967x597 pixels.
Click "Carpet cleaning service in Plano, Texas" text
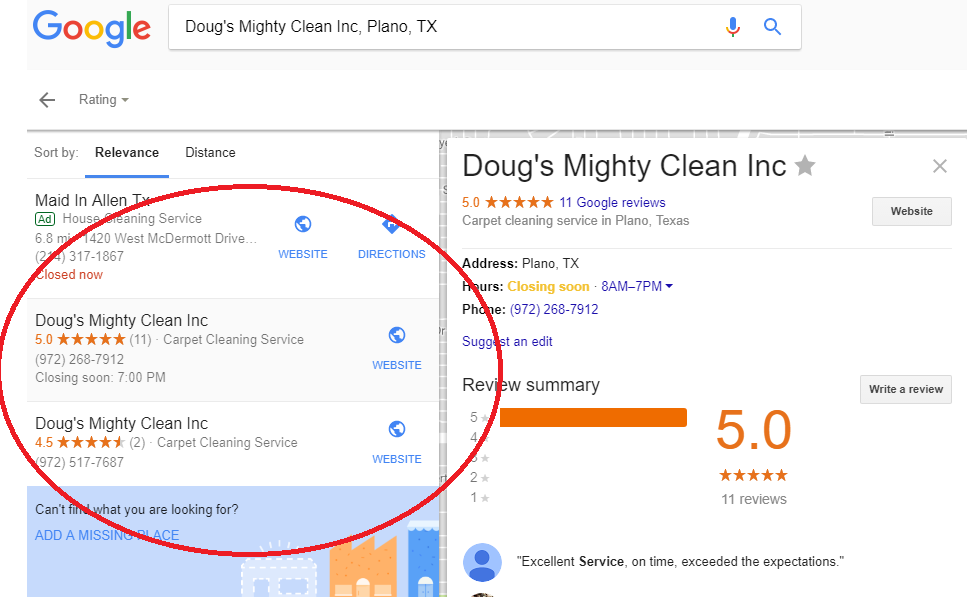click(x=575, y=221)
